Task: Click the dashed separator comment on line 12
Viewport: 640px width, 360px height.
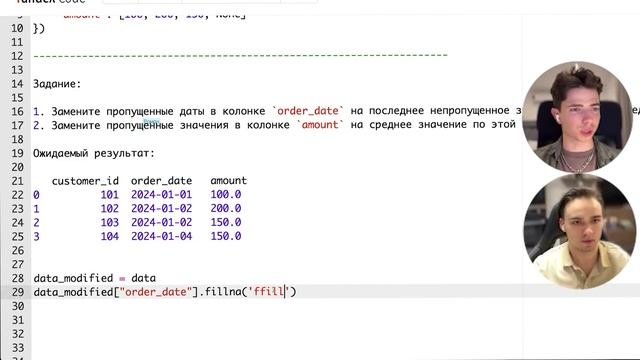Action: (x=240, y=56)
